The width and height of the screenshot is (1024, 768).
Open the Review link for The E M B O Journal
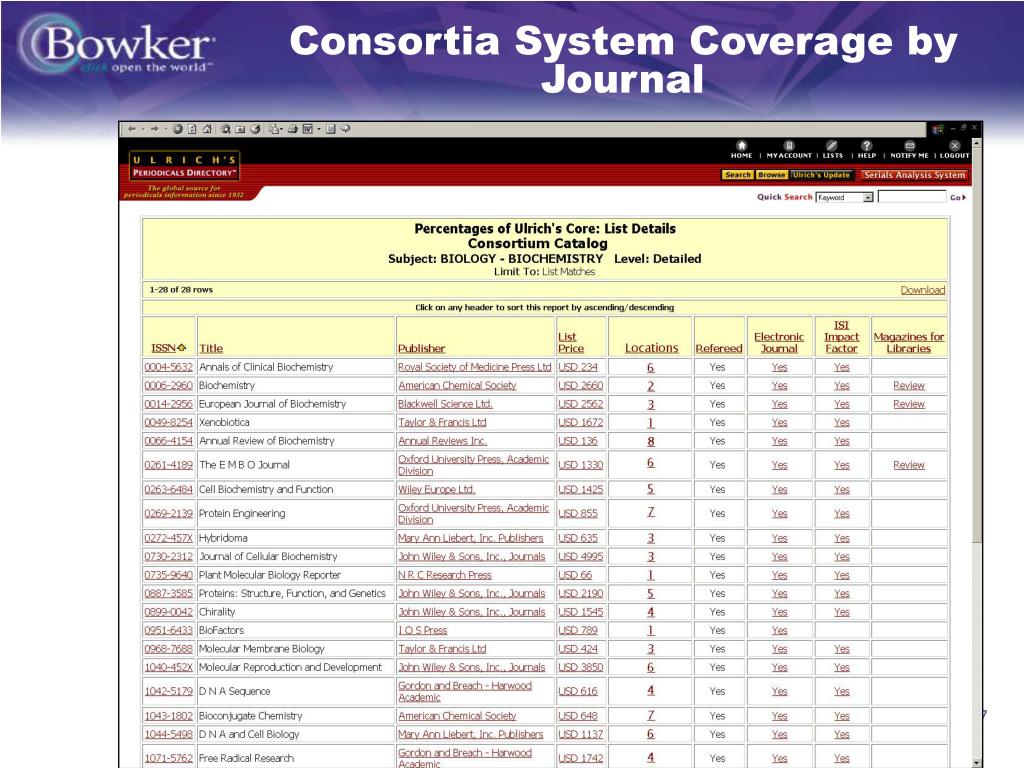908,464
